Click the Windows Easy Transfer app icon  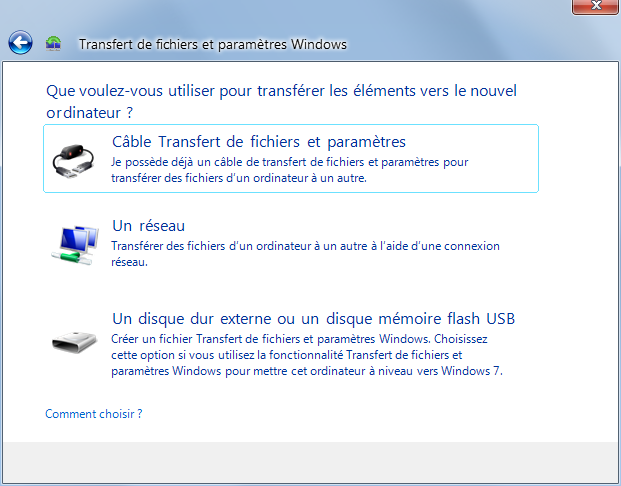tap(53, 43)
